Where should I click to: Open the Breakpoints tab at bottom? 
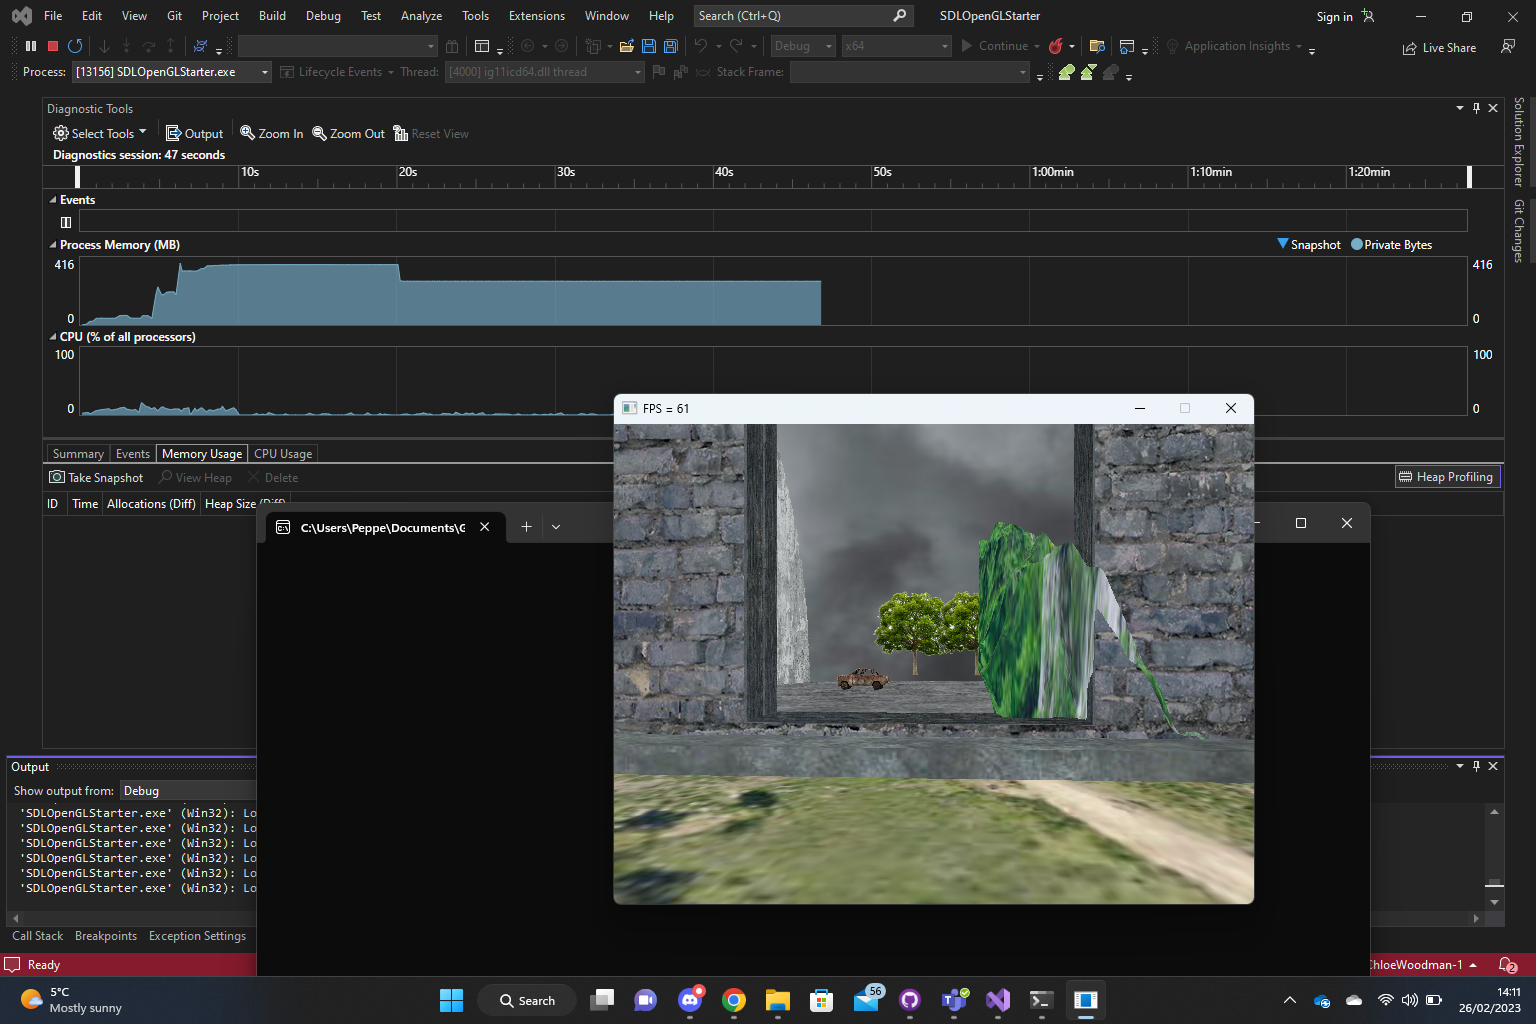[106, 936]
